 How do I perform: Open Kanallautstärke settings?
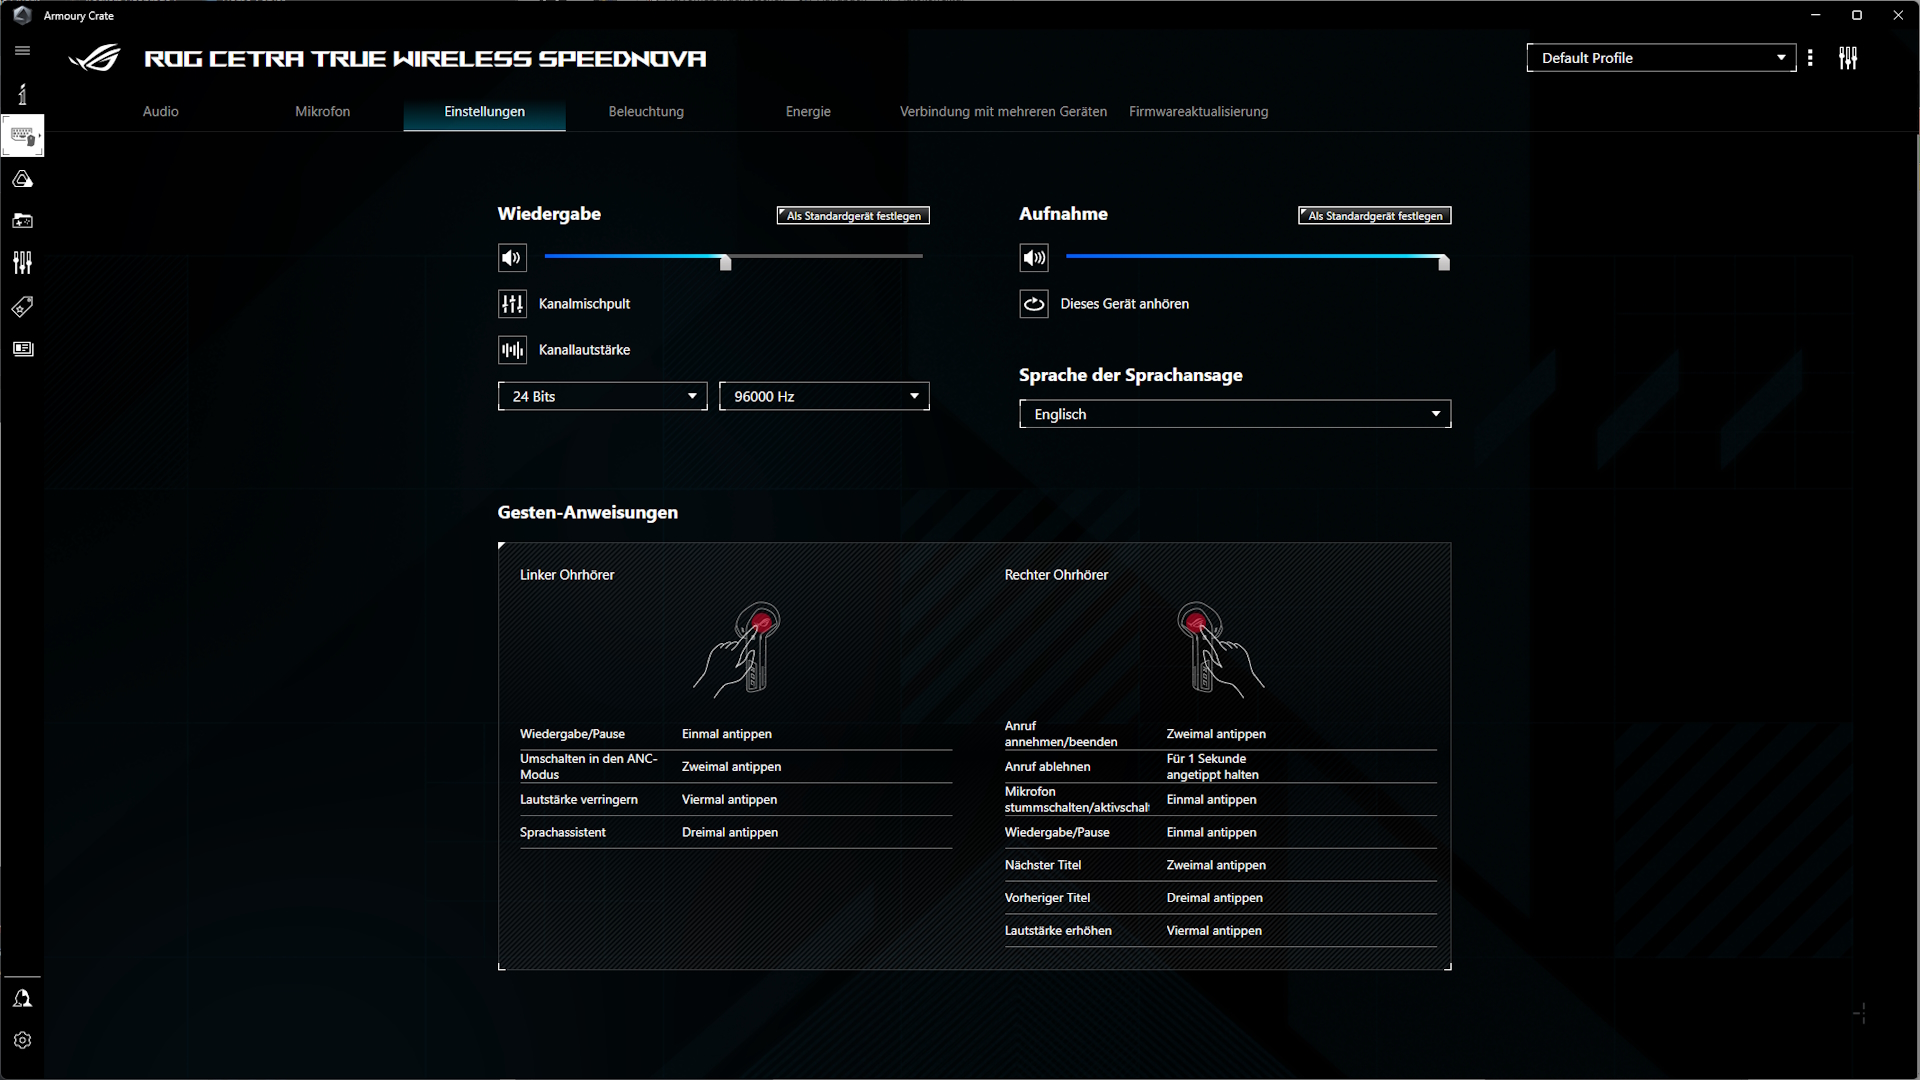click(564, 350)
